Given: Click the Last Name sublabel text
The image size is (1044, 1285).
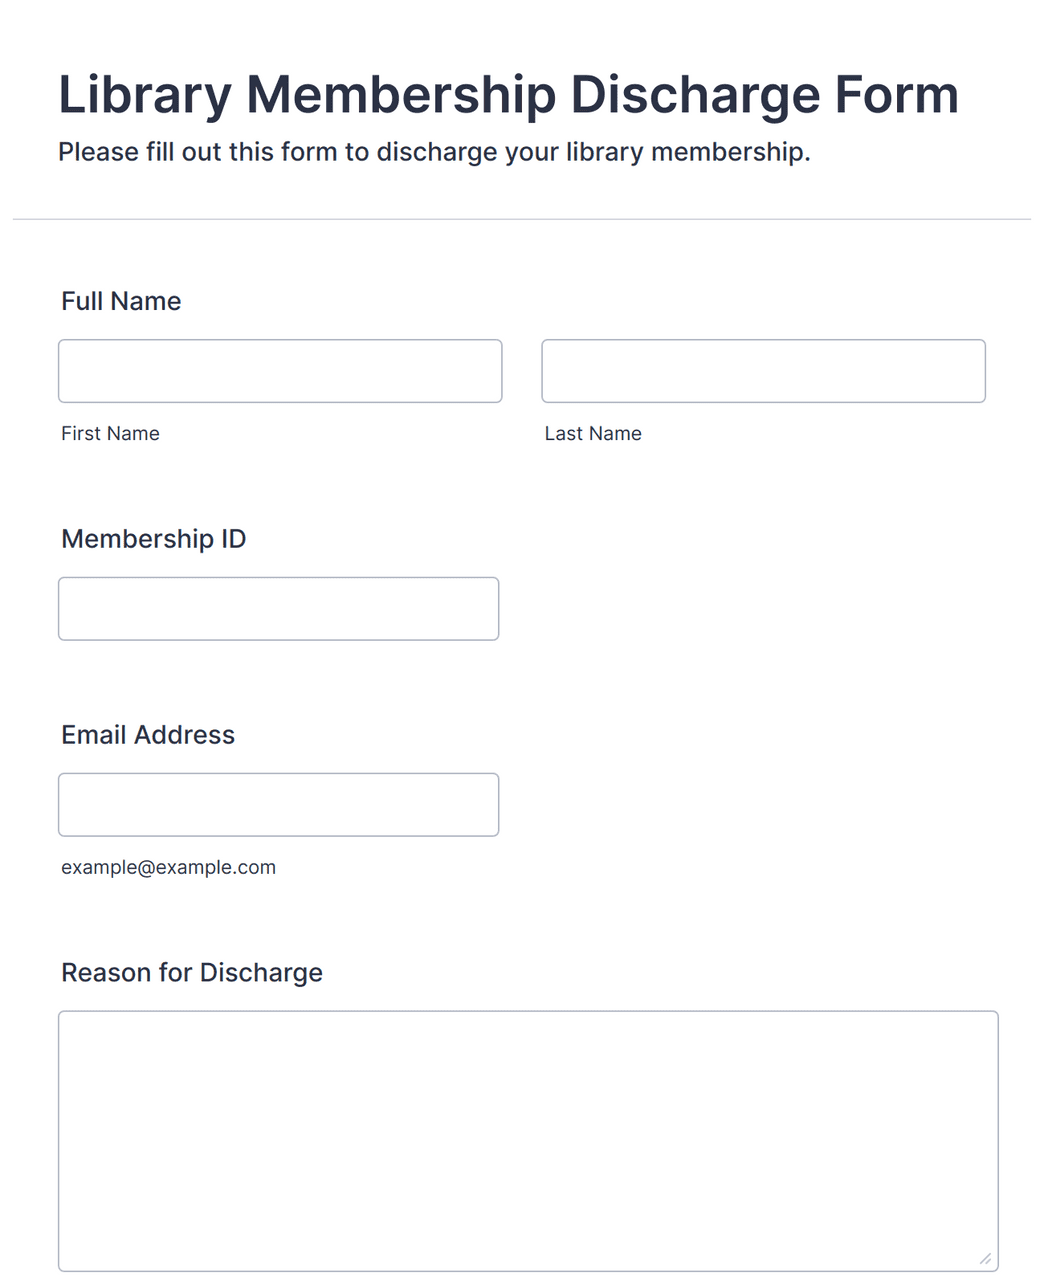Looking at the screenshot, I should [593, 433].
